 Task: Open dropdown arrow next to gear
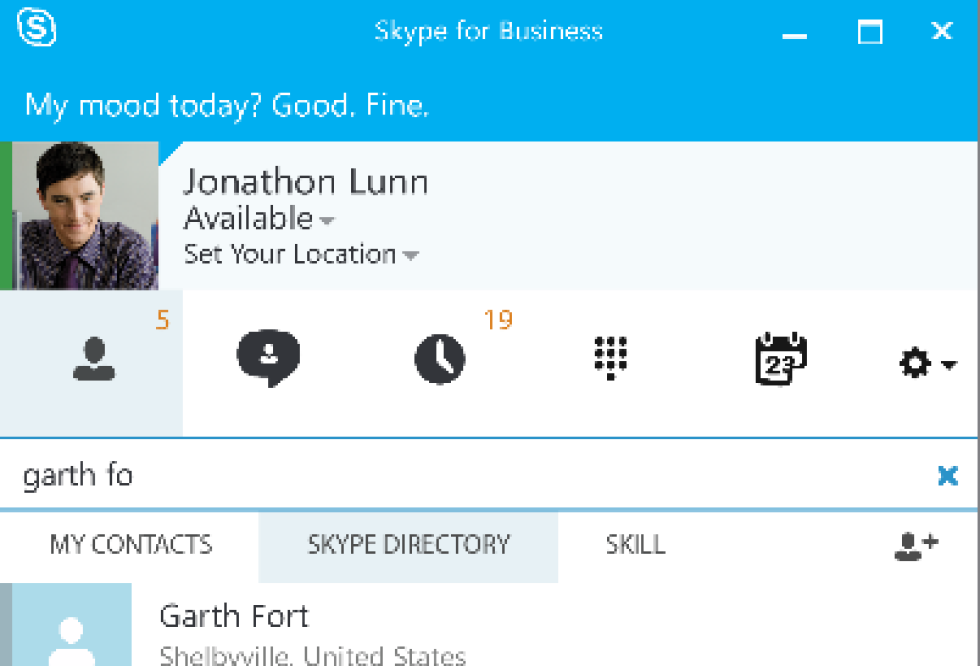click(x=949, y=365)
